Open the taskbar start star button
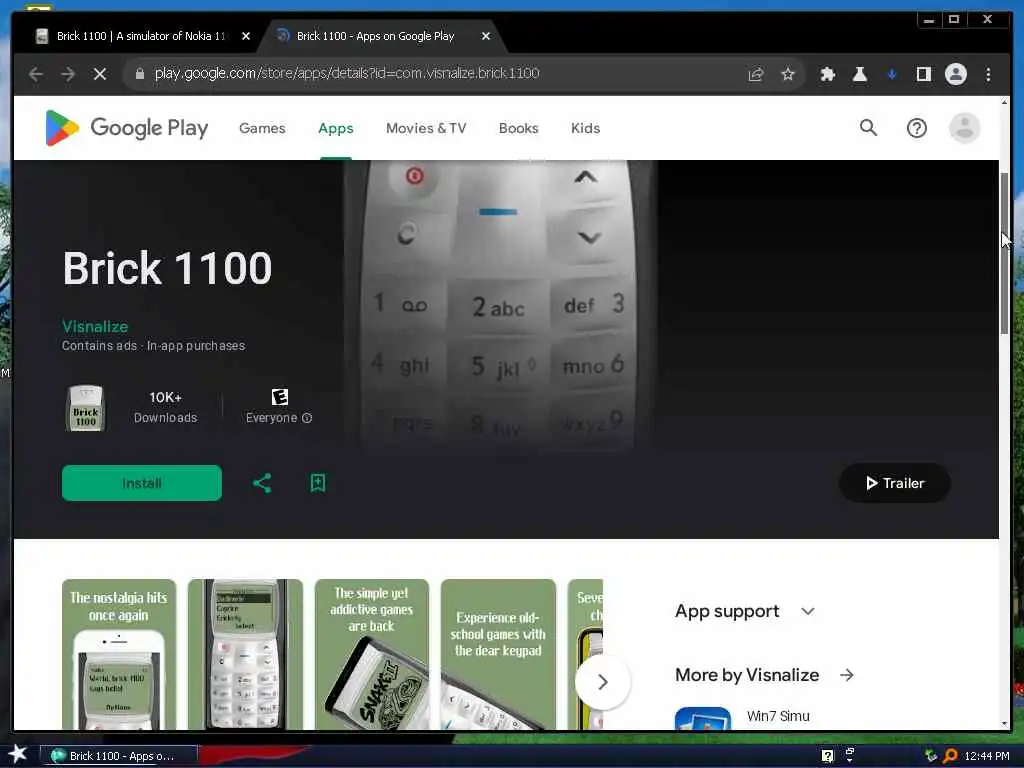The height and width of the screenshot is (768, 1024). tap(18, 754)
